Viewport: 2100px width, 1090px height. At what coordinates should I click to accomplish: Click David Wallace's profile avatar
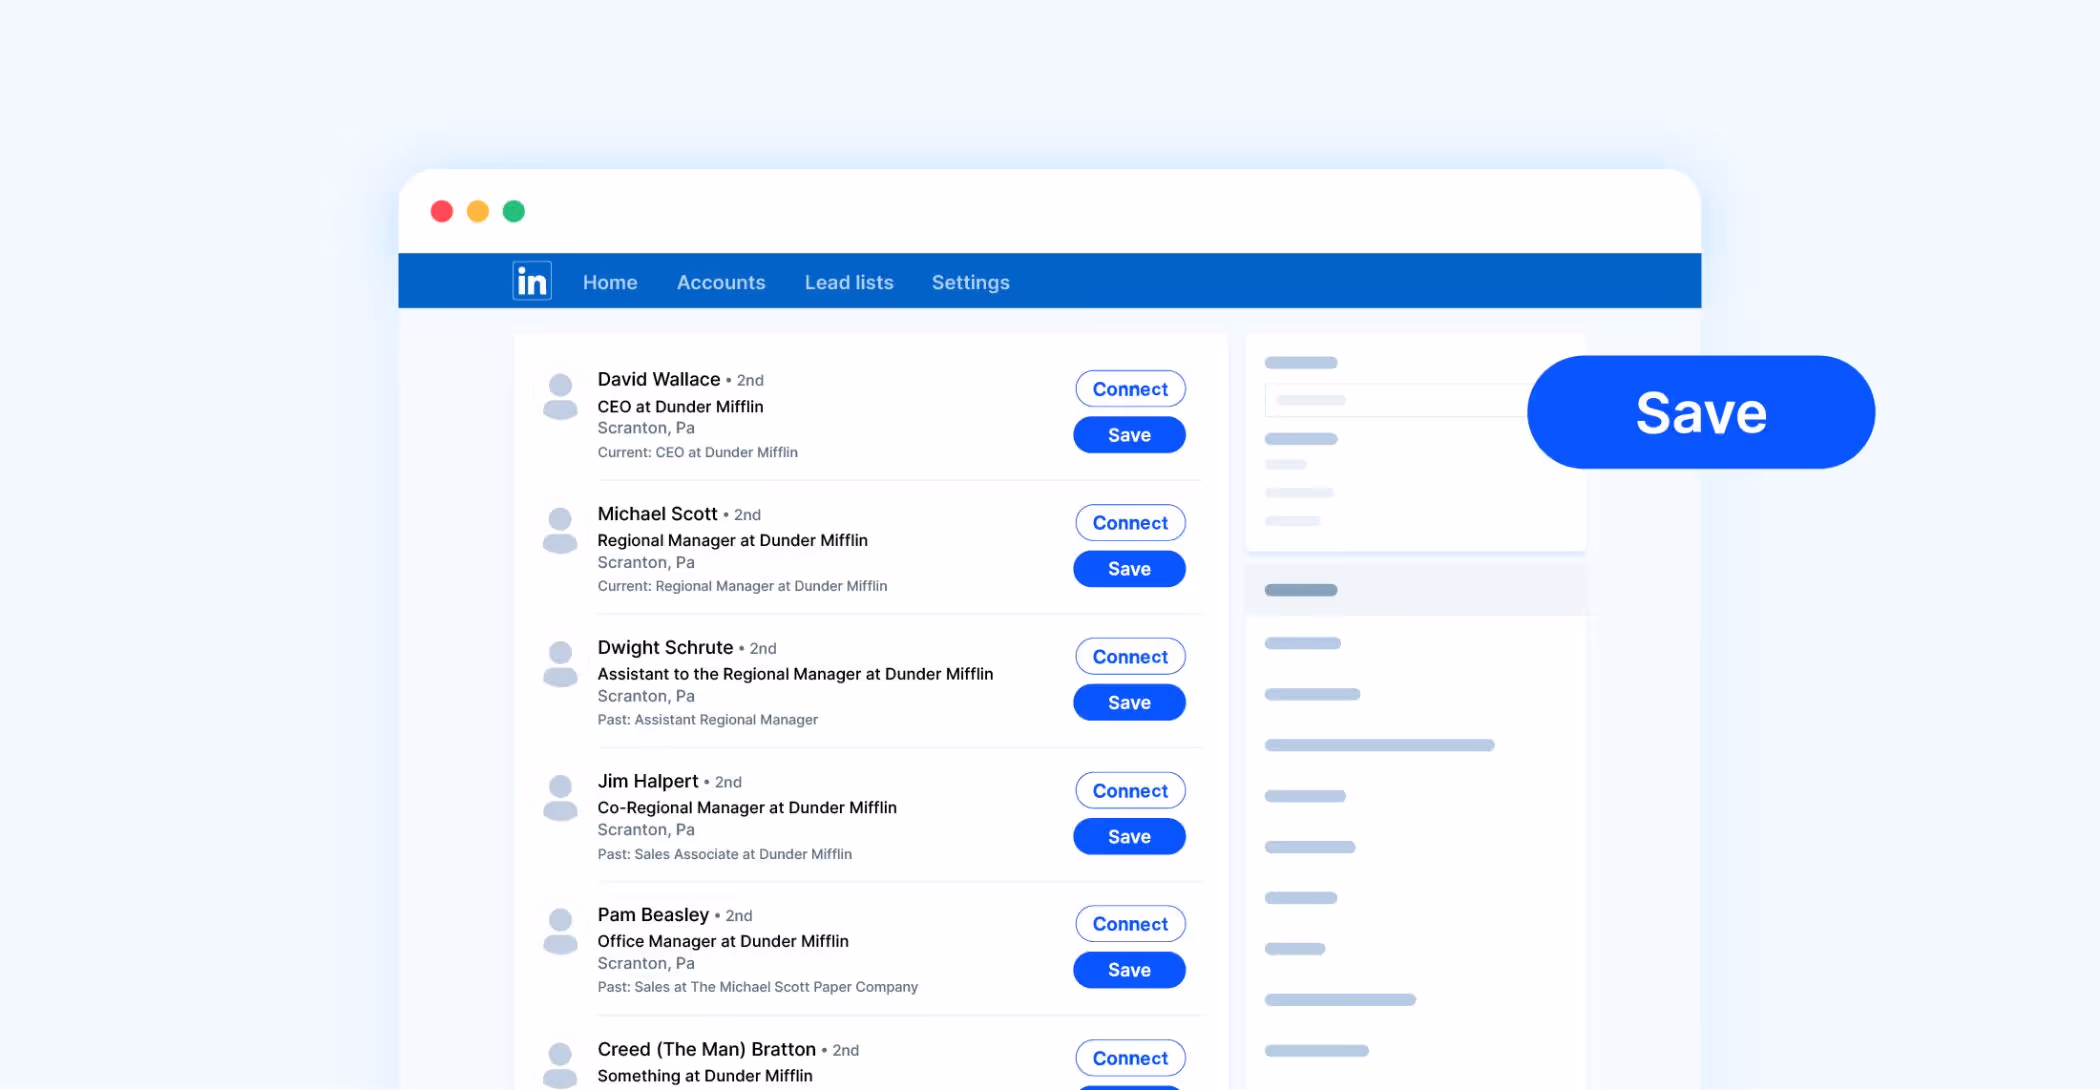(x=560, y=397)
